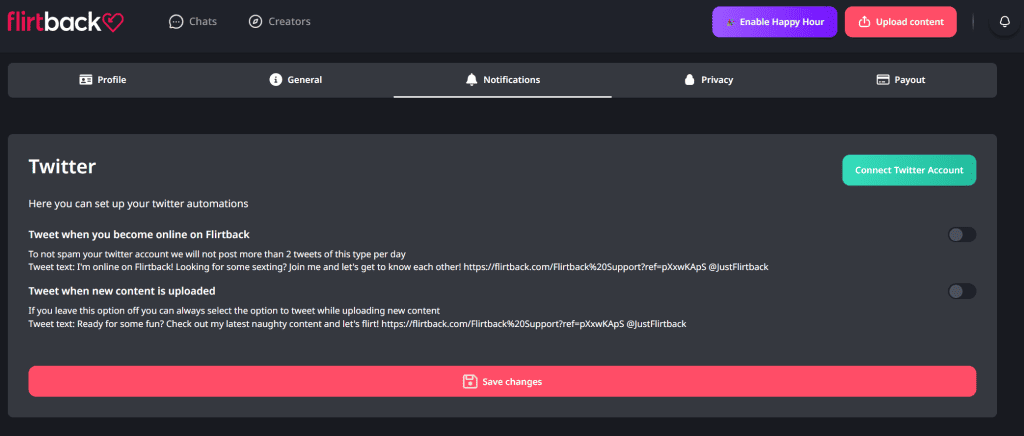Click the "Tweet when new content is uploaded" label
The height and width of the screenshot is (436, 1024).
122,290
